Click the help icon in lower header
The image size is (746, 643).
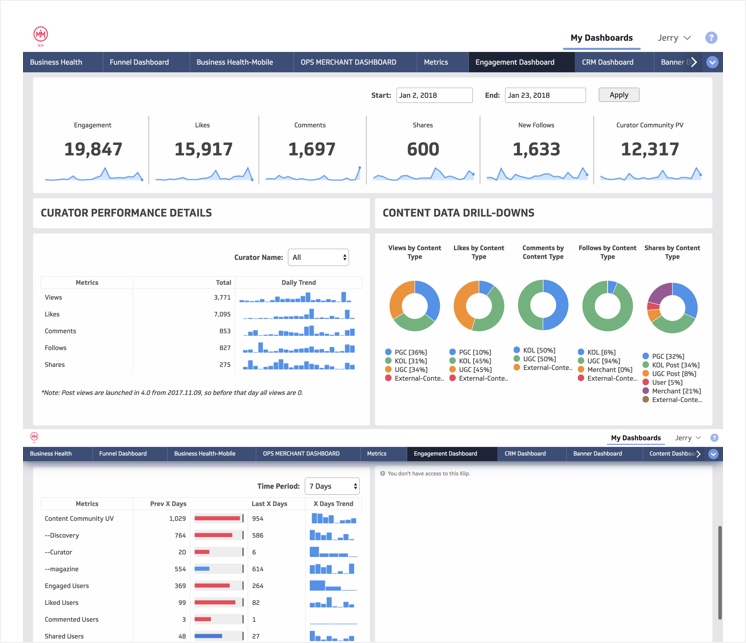[x=714, y=438]
